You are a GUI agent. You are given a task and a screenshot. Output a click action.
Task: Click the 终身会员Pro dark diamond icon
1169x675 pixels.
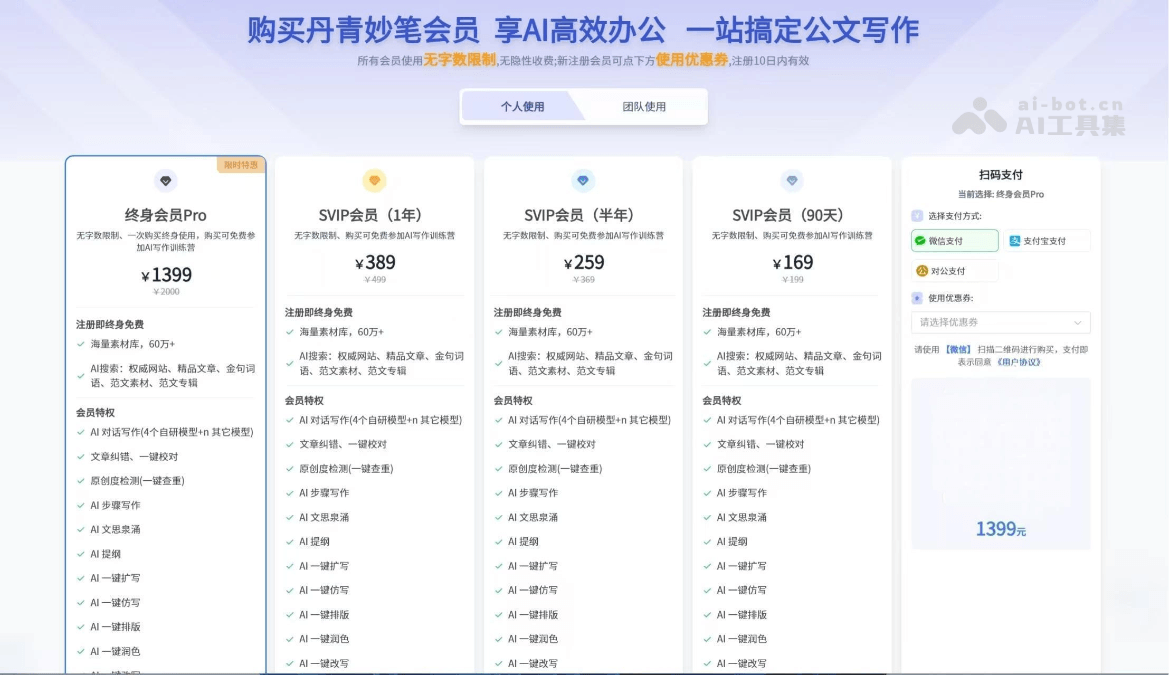pos(166,181)
